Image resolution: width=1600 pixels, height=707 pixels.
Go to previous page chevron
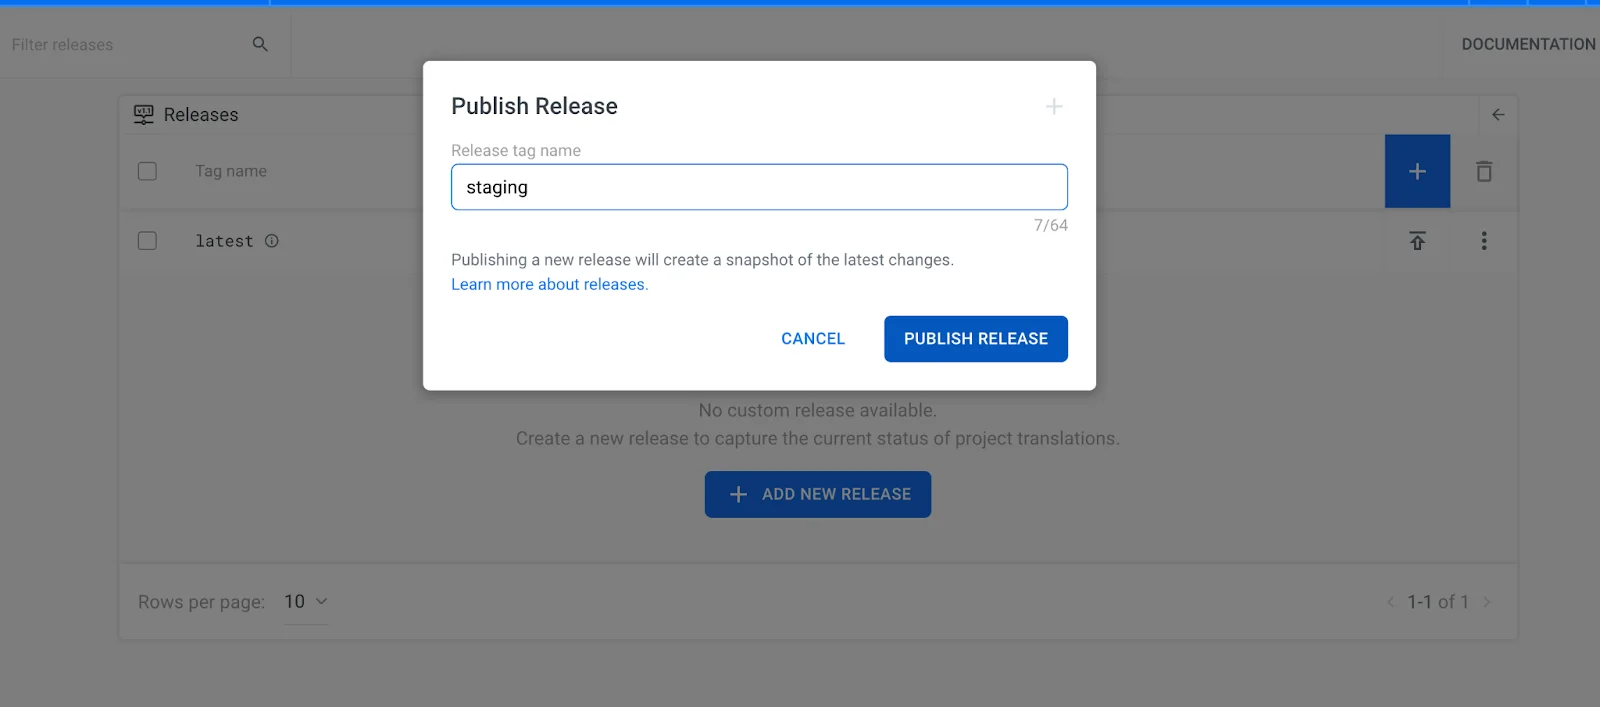coord(1390,602)
